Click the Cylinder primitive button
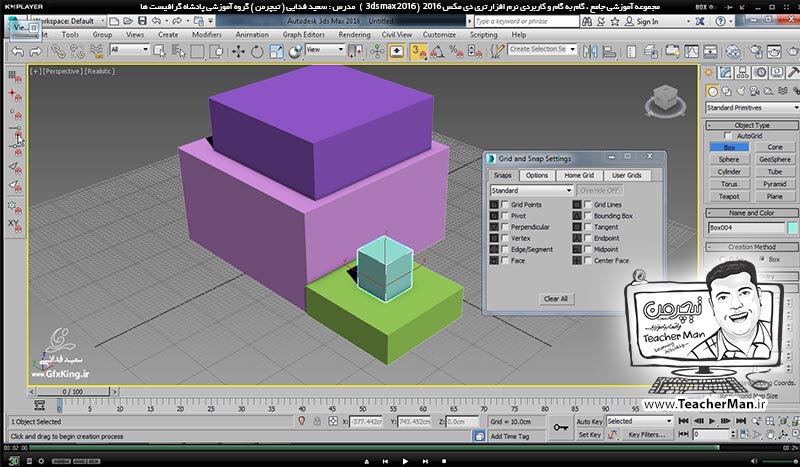The height and width of the screenshot is (467, 800). [729, 171]
